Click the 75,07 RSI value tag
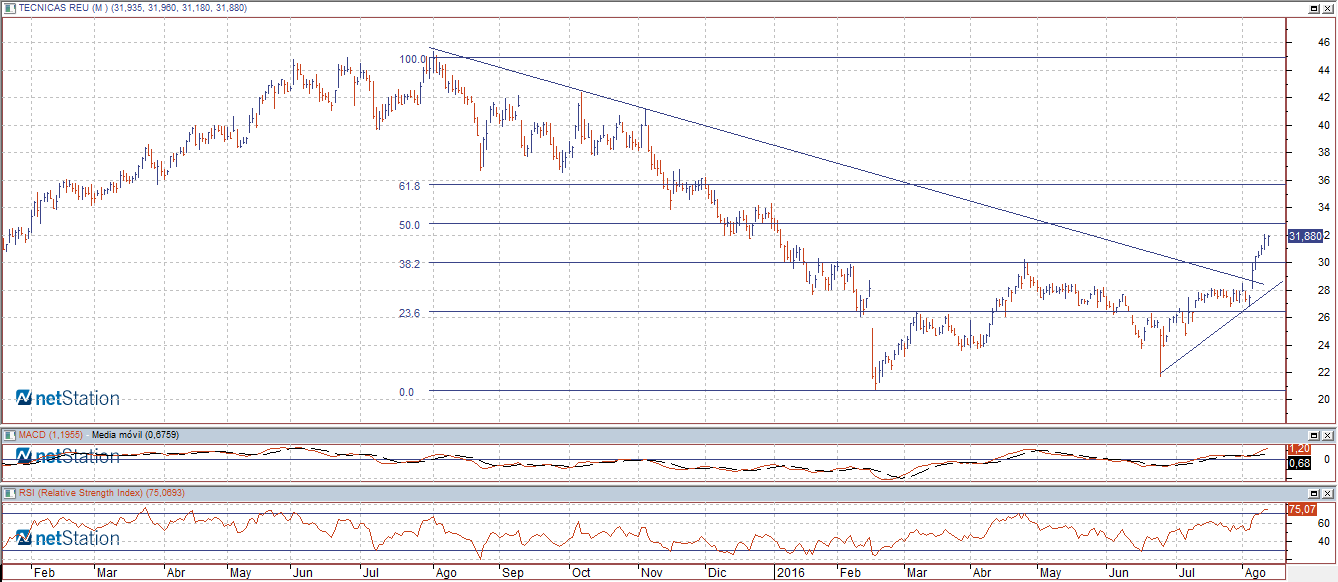The height and width of the screenshot is (582, 1338). tap(1301, 509)
